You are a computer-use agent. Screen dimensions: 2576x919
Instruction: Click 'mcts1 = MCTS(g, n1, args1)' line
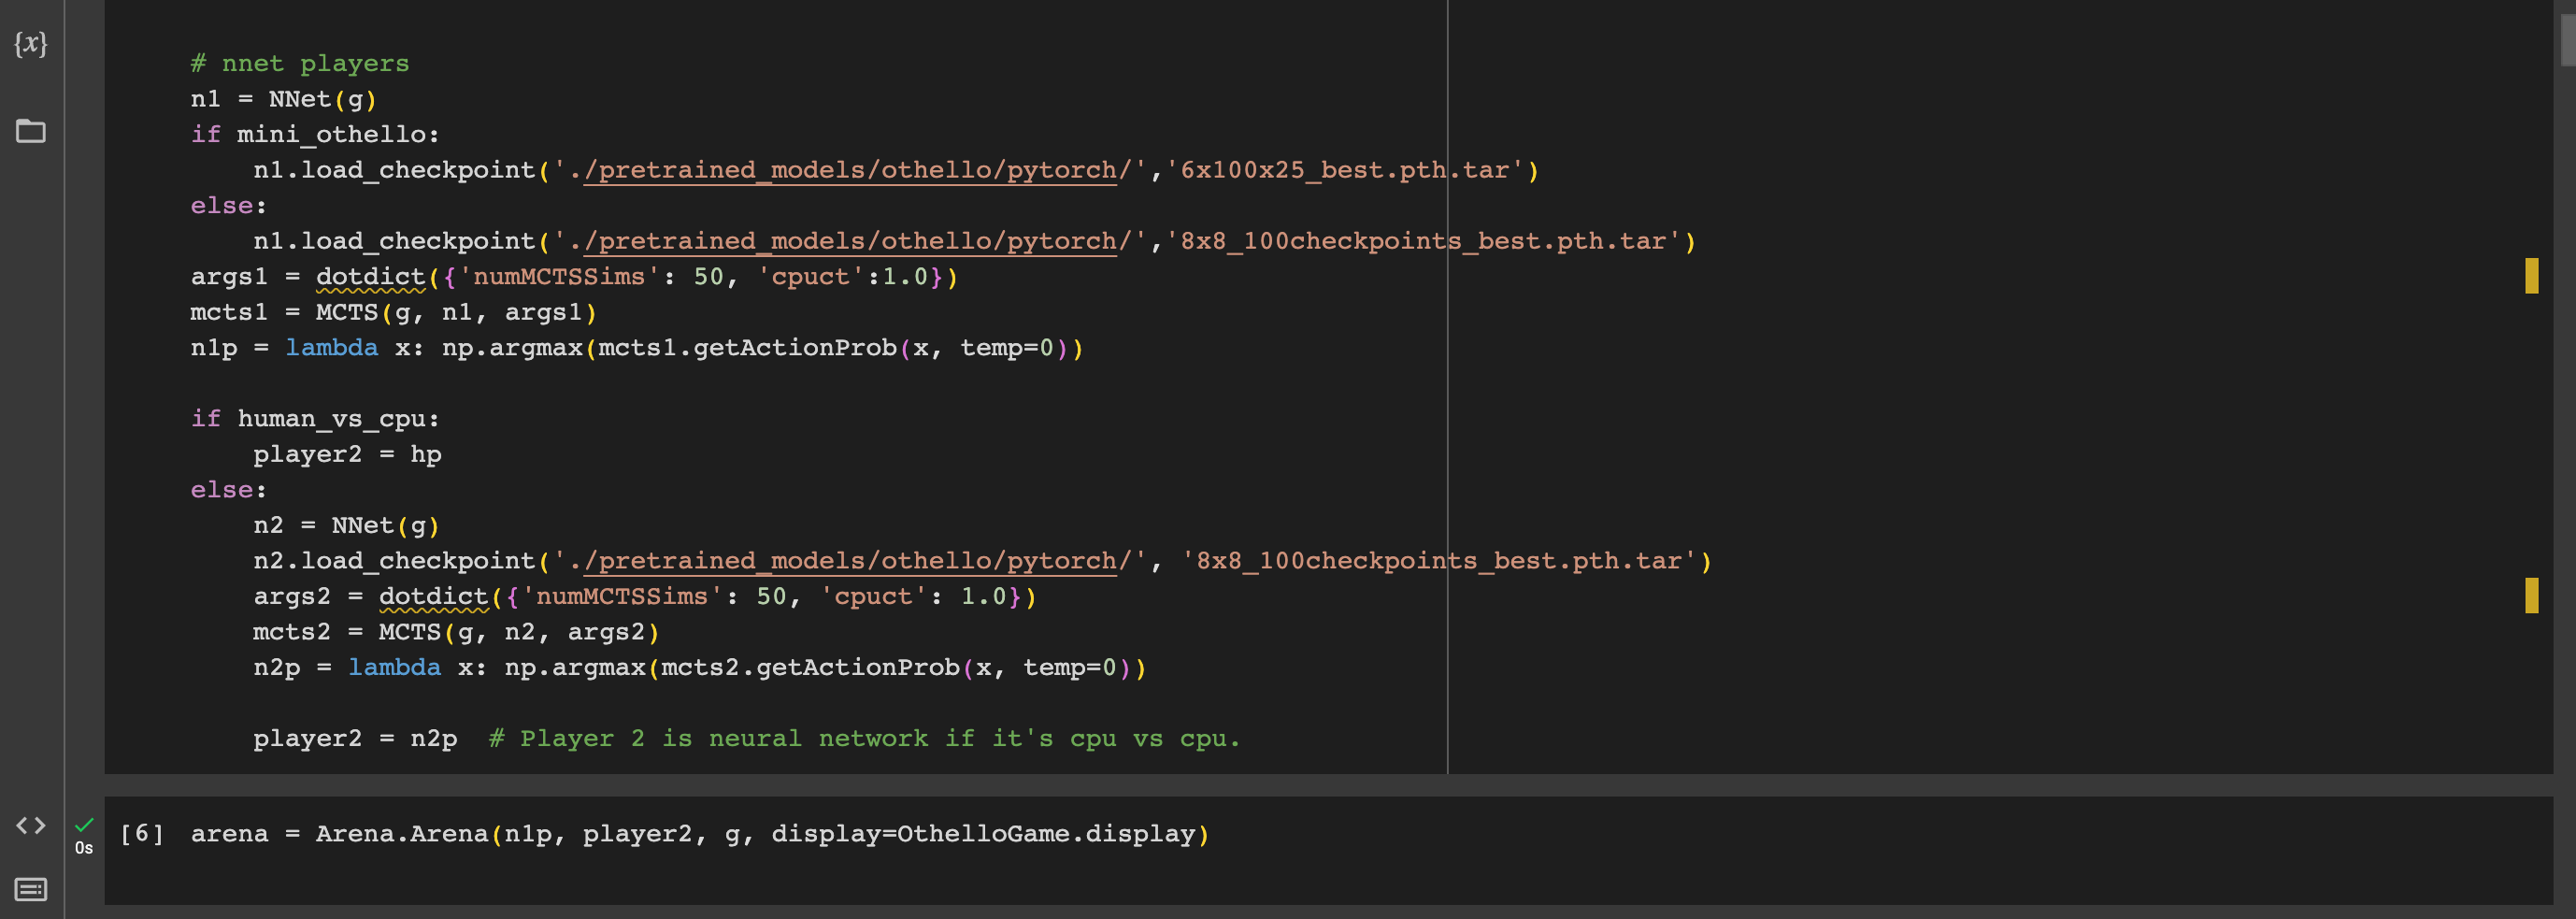point(394,312)
